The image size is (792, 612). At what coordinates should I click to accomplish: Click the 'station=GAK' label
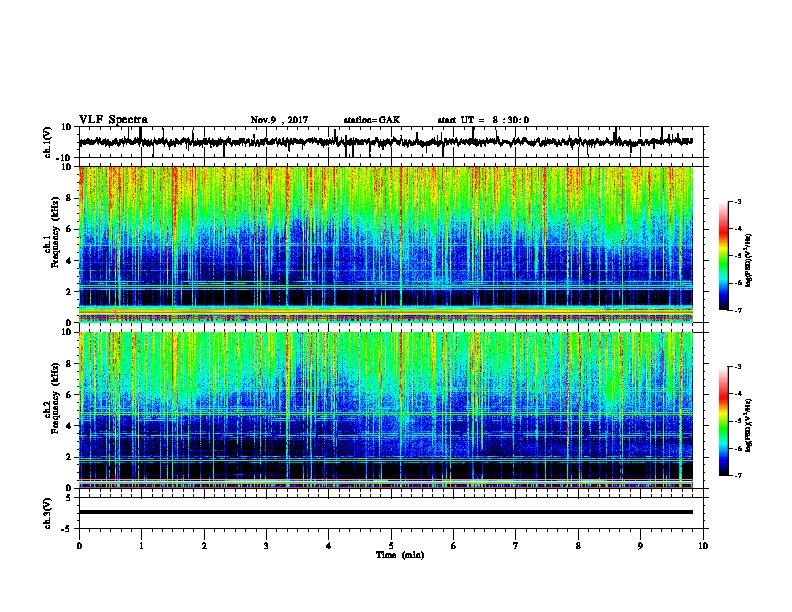372,120
